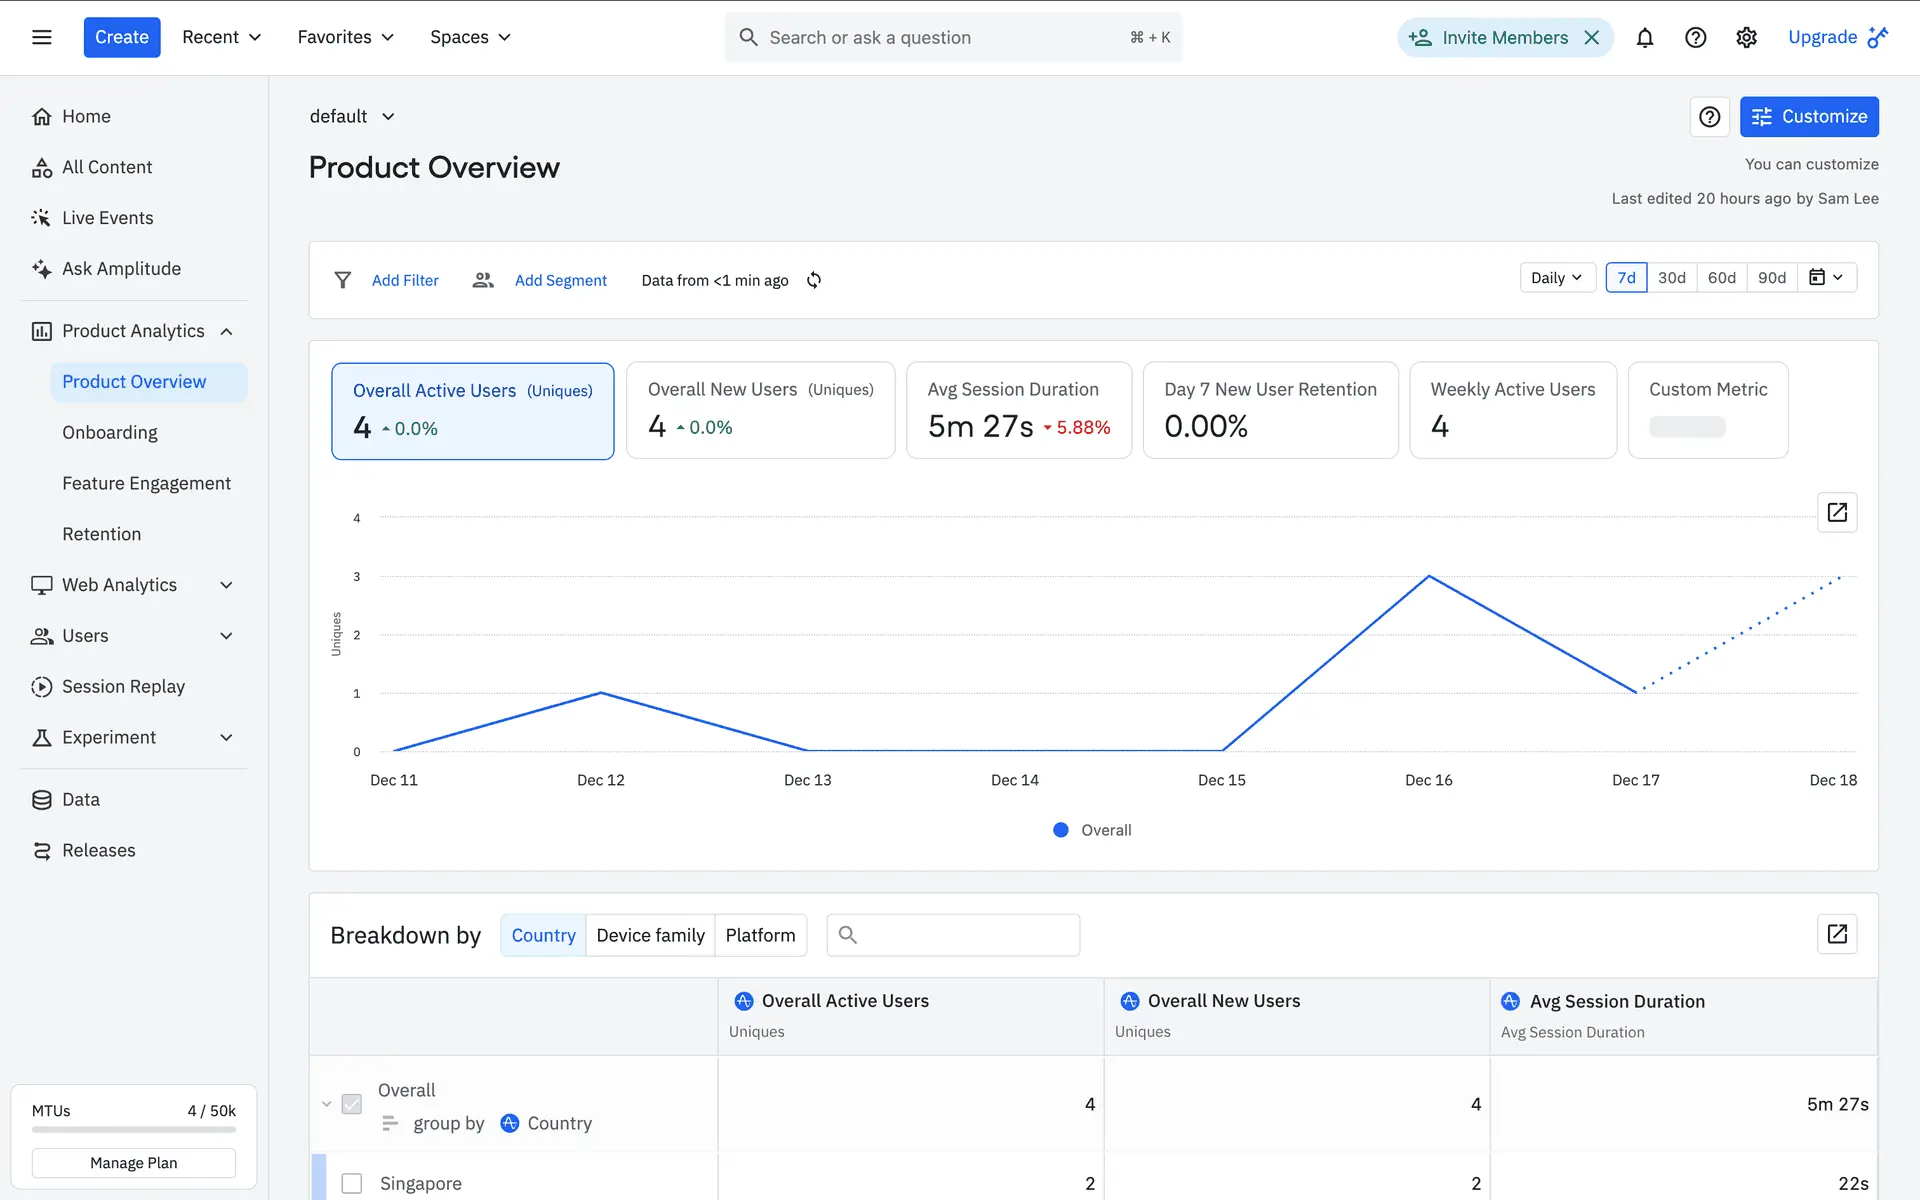1920x1200 pixels.
Task: Toggle the hamburger menu icon
Action: 41,37
